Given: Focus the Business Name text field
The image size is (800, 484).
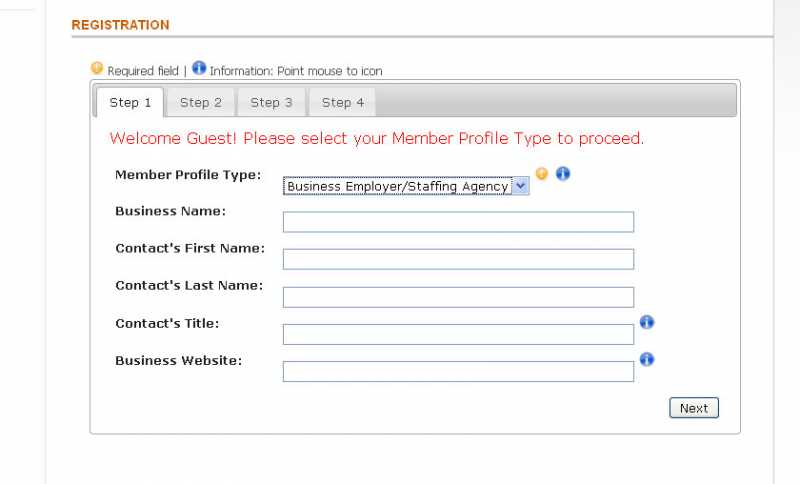Looking at the screenshot, I should pyautogui.click(x=458, y=222).
